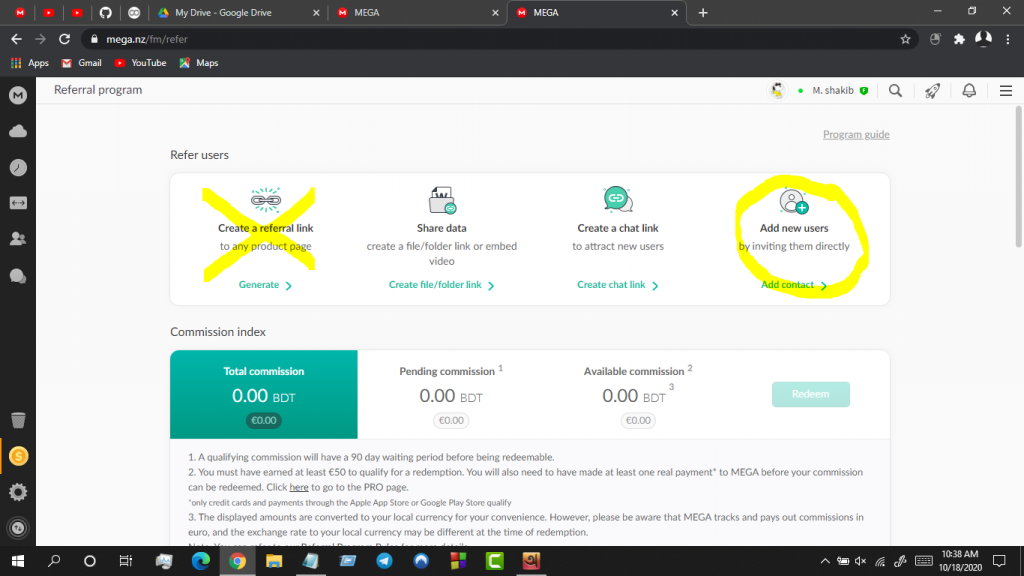Click the M. shakib account name
The width and height of the screenshot is (1024, 576).
pyautogui.click(x=833, y=91)
